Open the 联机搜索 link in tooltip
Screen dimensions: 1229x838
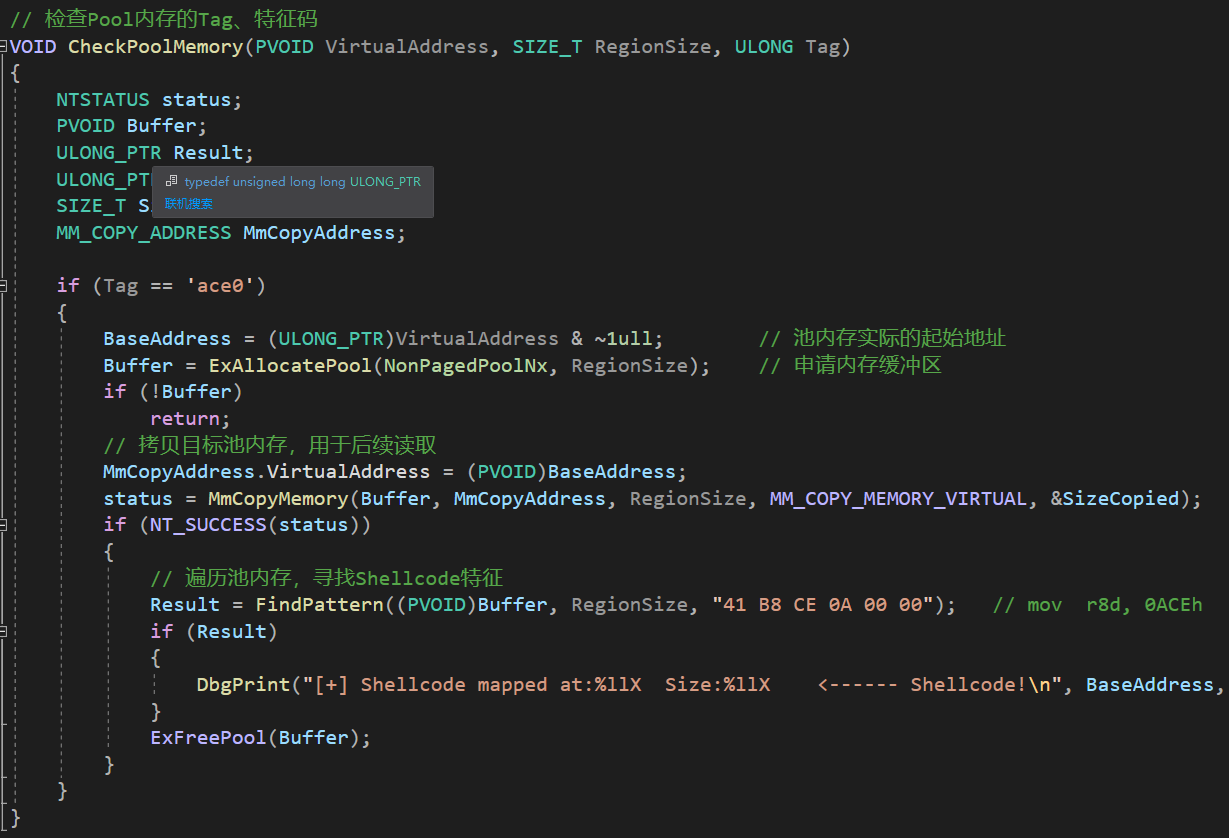pos(188,203)
